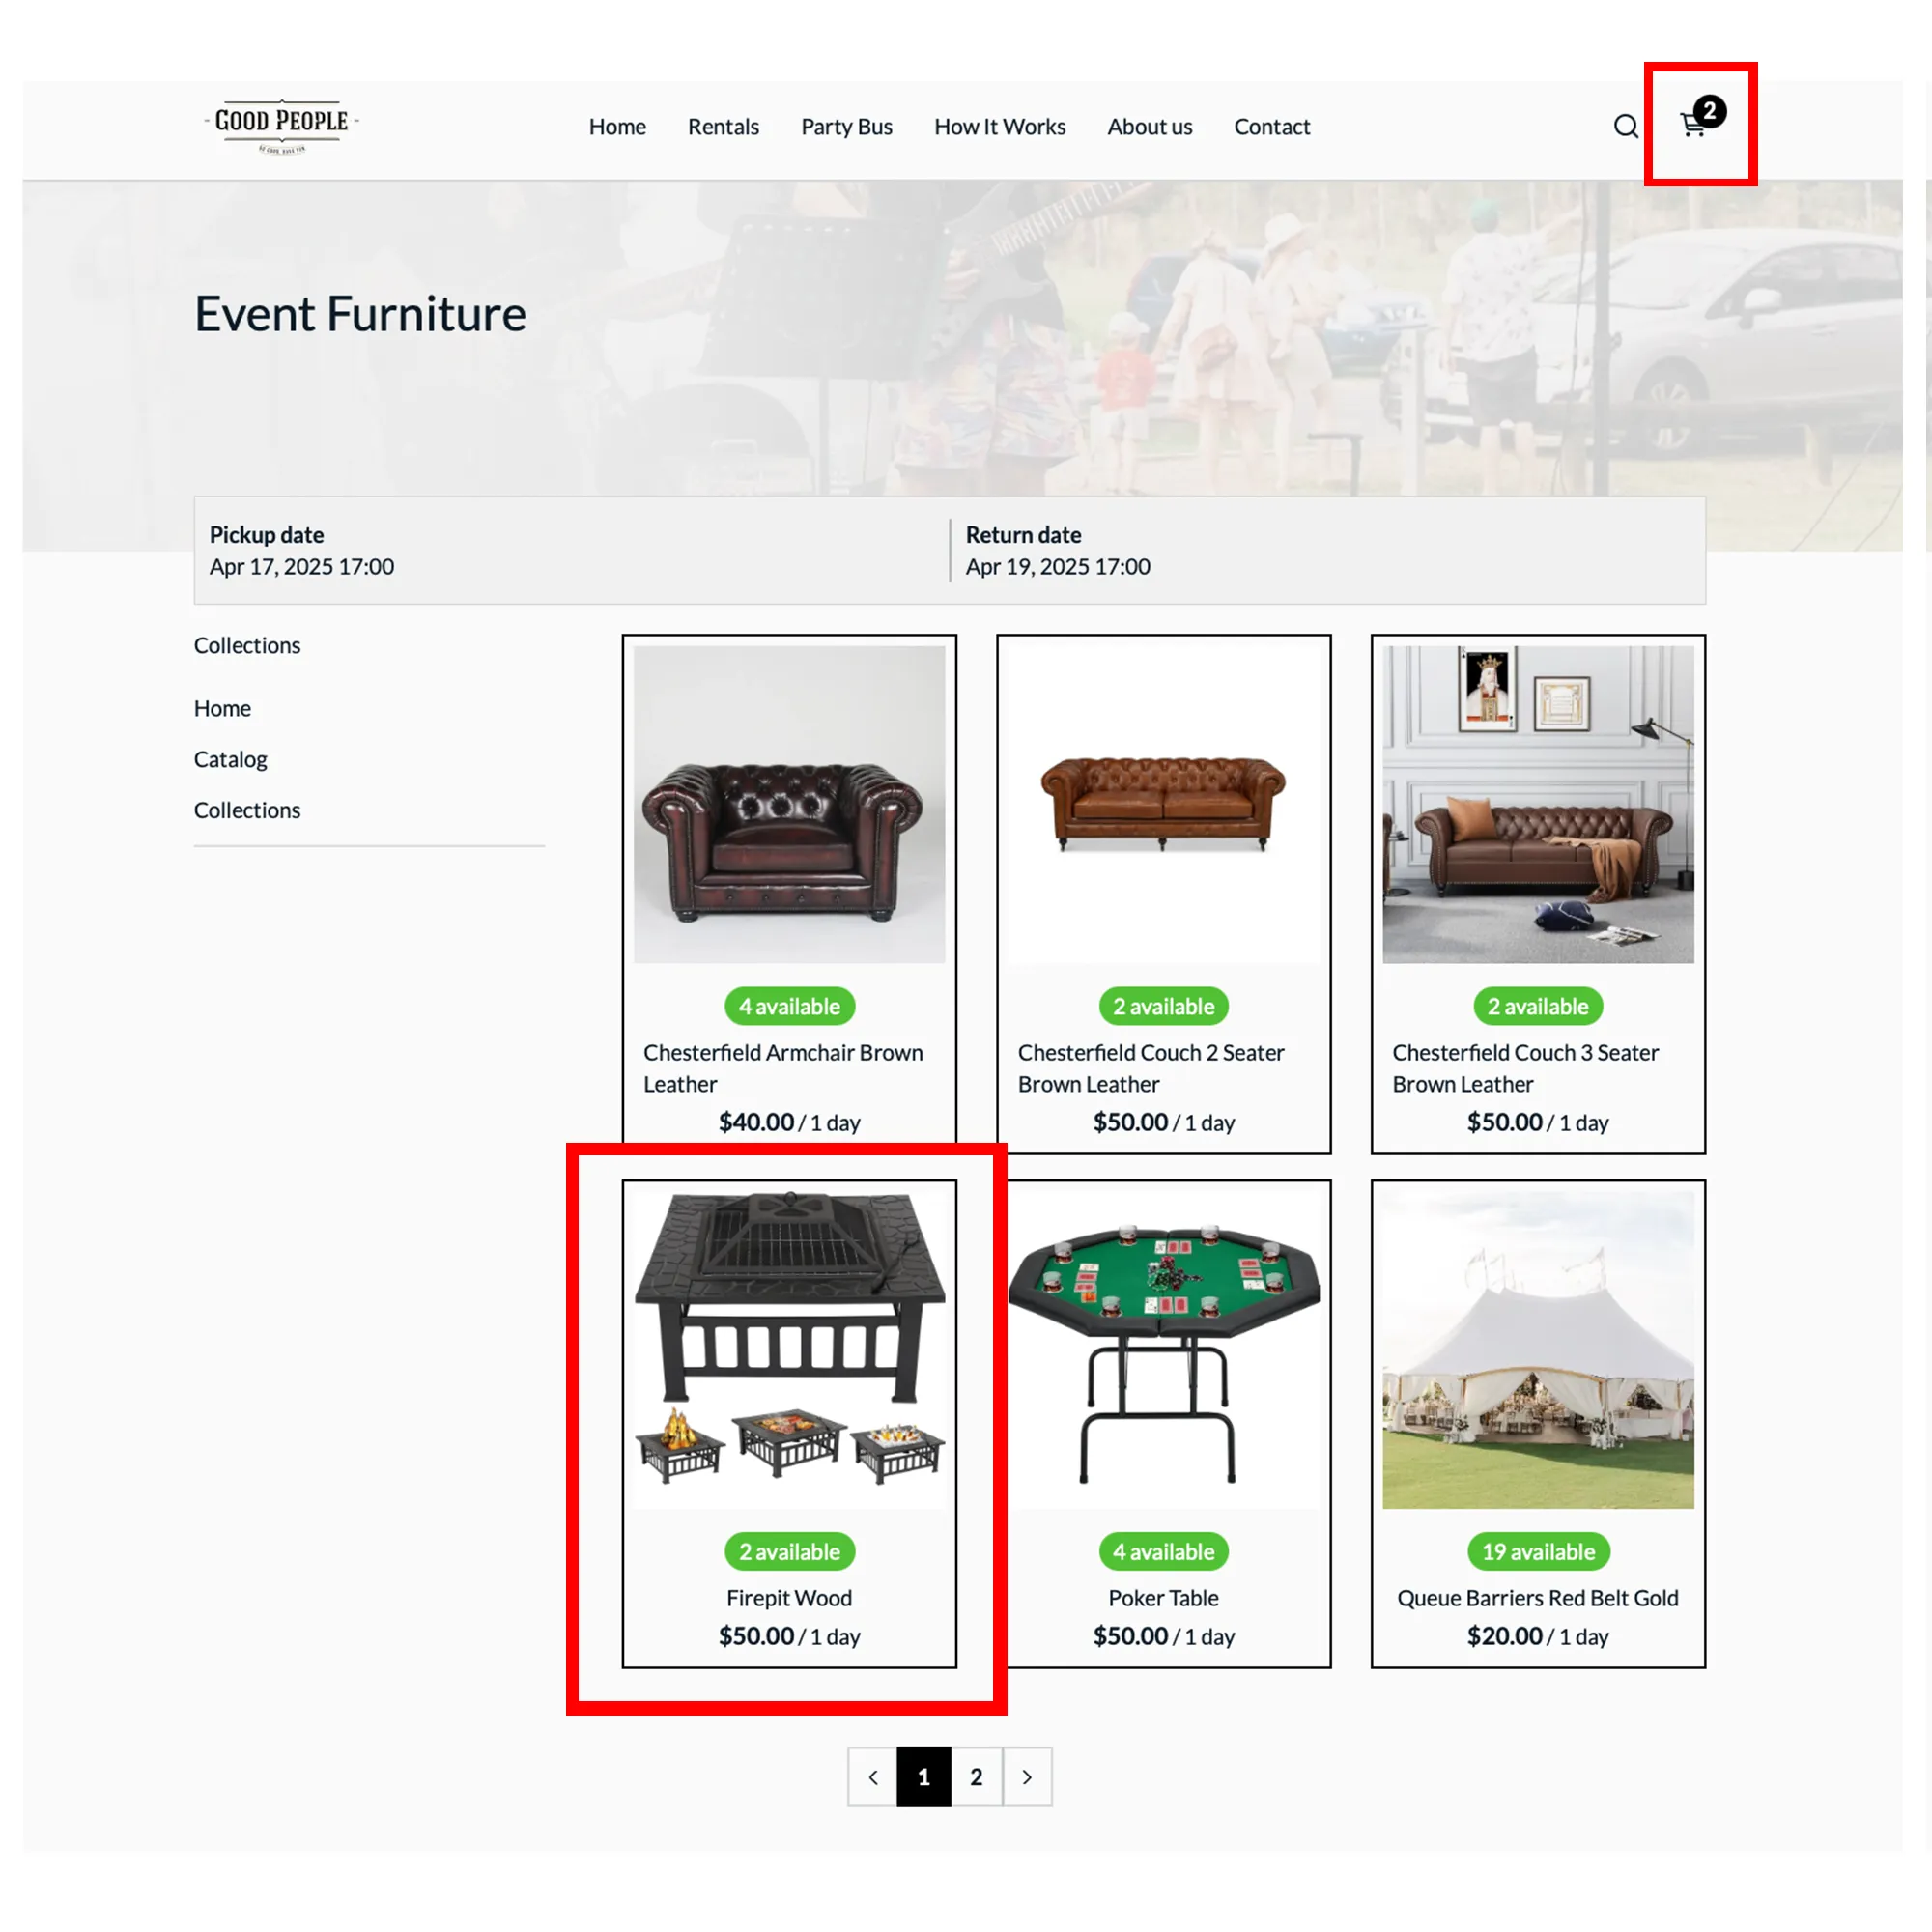Open the Contact page

(x=1271, y=127)
